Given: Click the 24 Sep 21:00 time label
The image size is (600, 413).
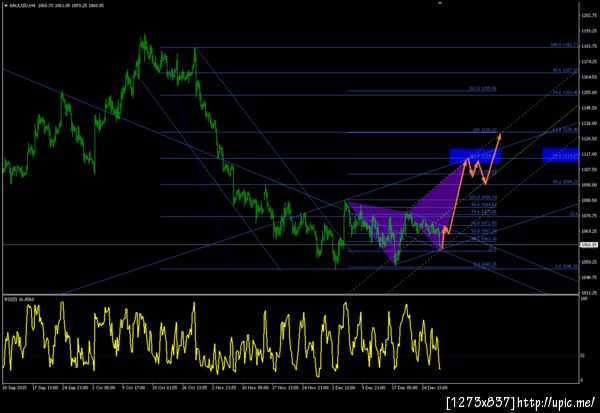Looking at the screenshot, I should click(x=75, y=388).
